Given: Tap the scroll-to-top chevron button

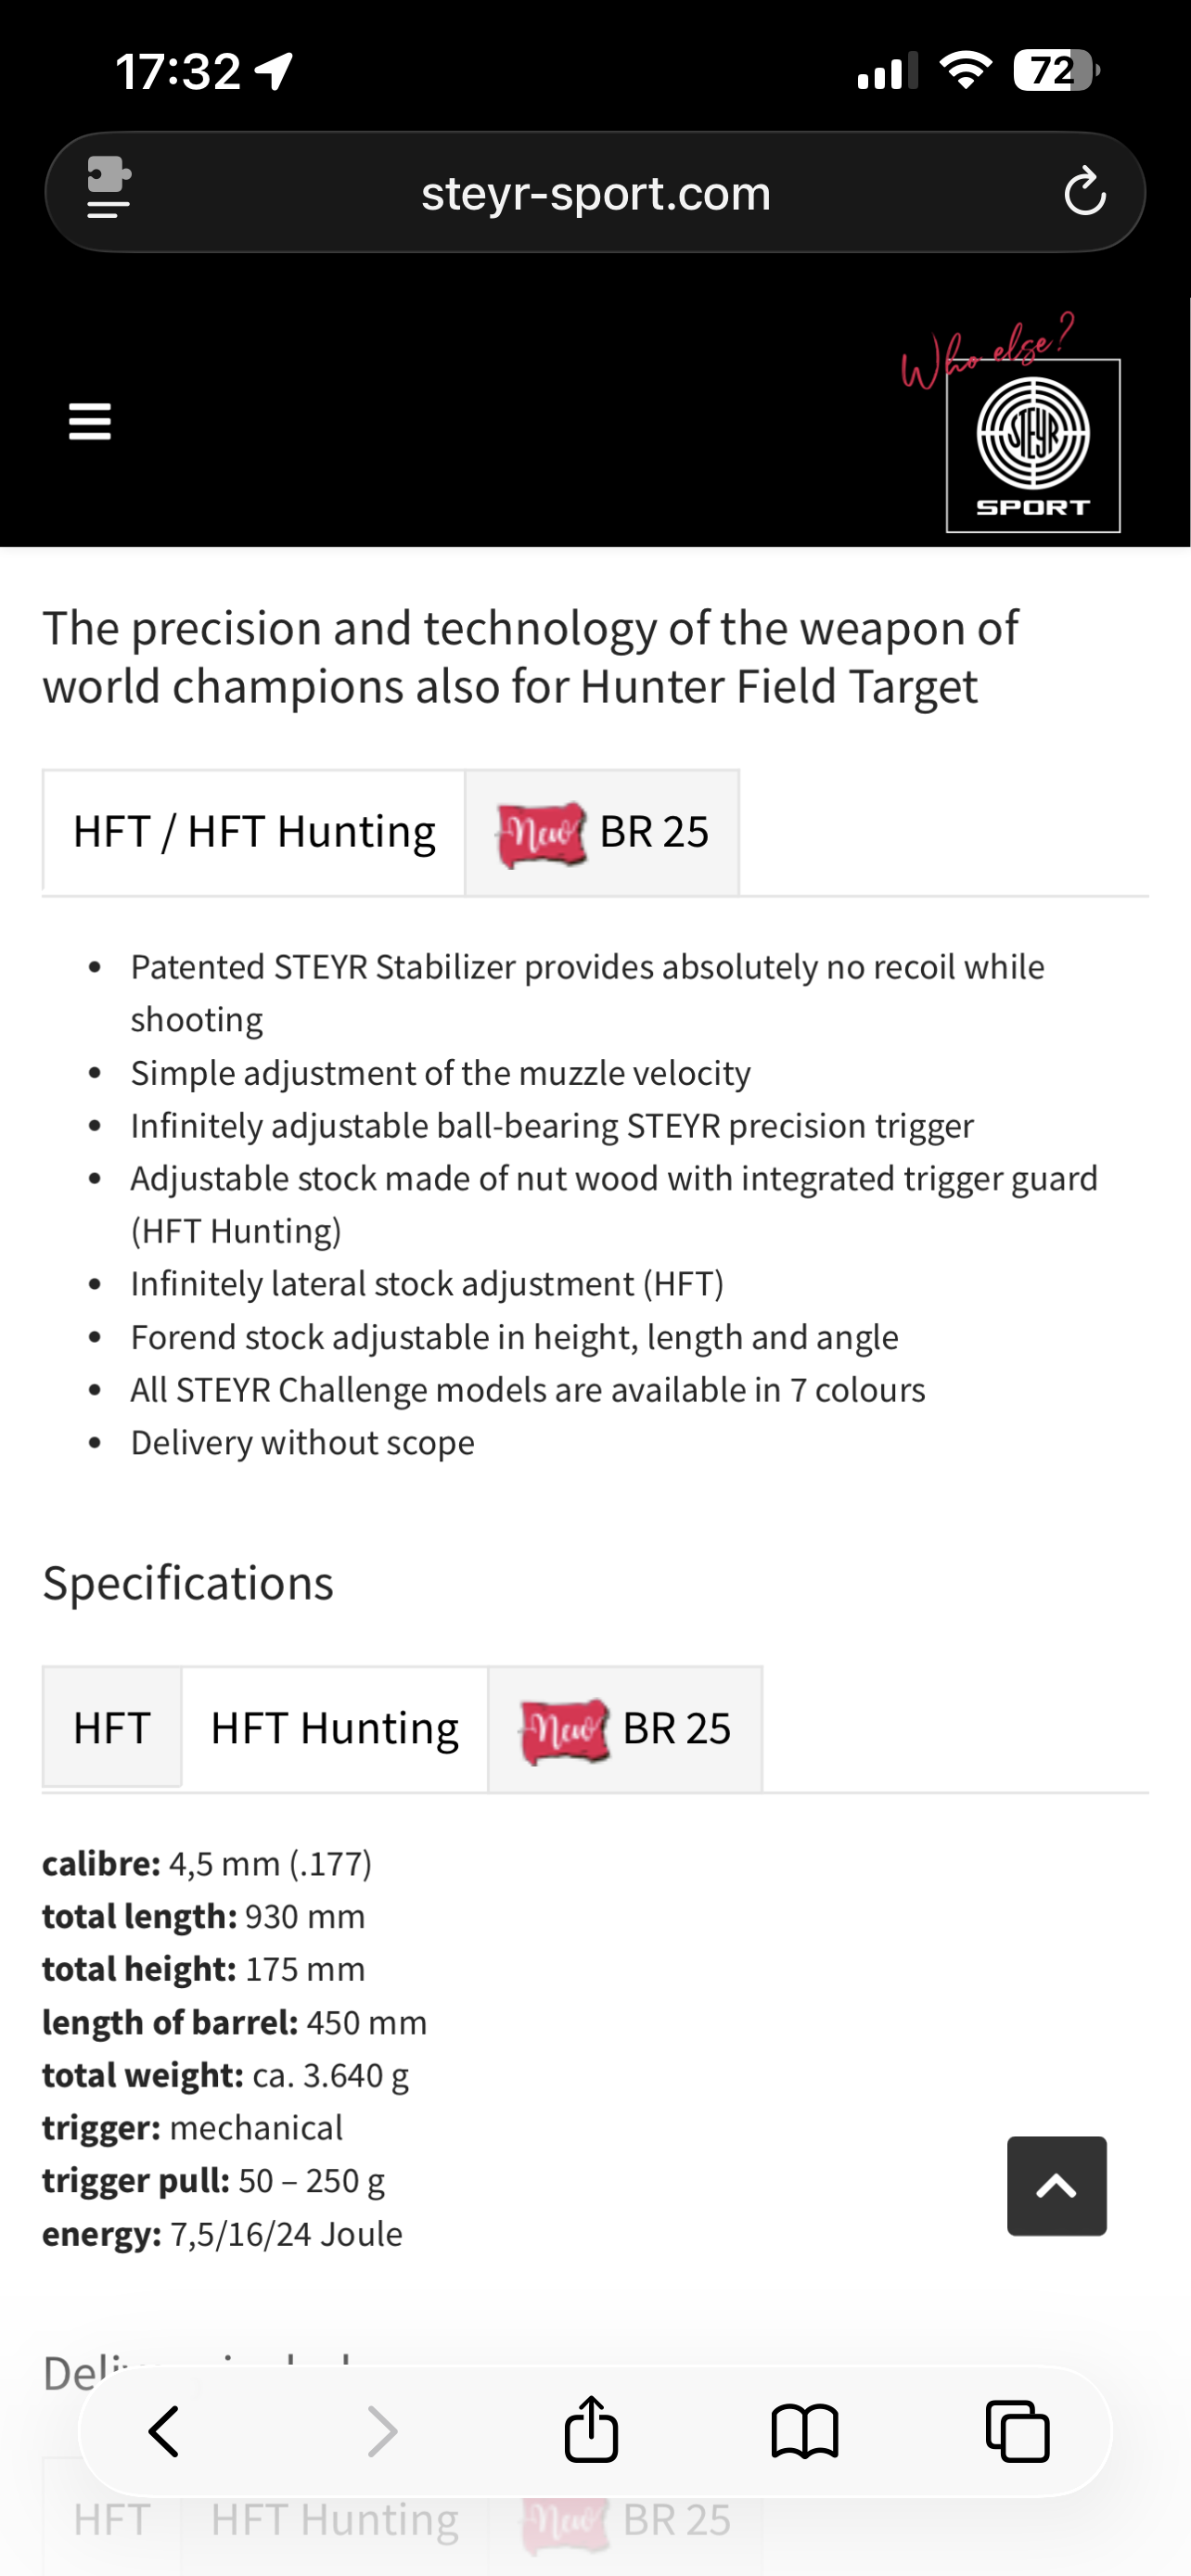Looking at the screenshot, I should point(1056,2186).
